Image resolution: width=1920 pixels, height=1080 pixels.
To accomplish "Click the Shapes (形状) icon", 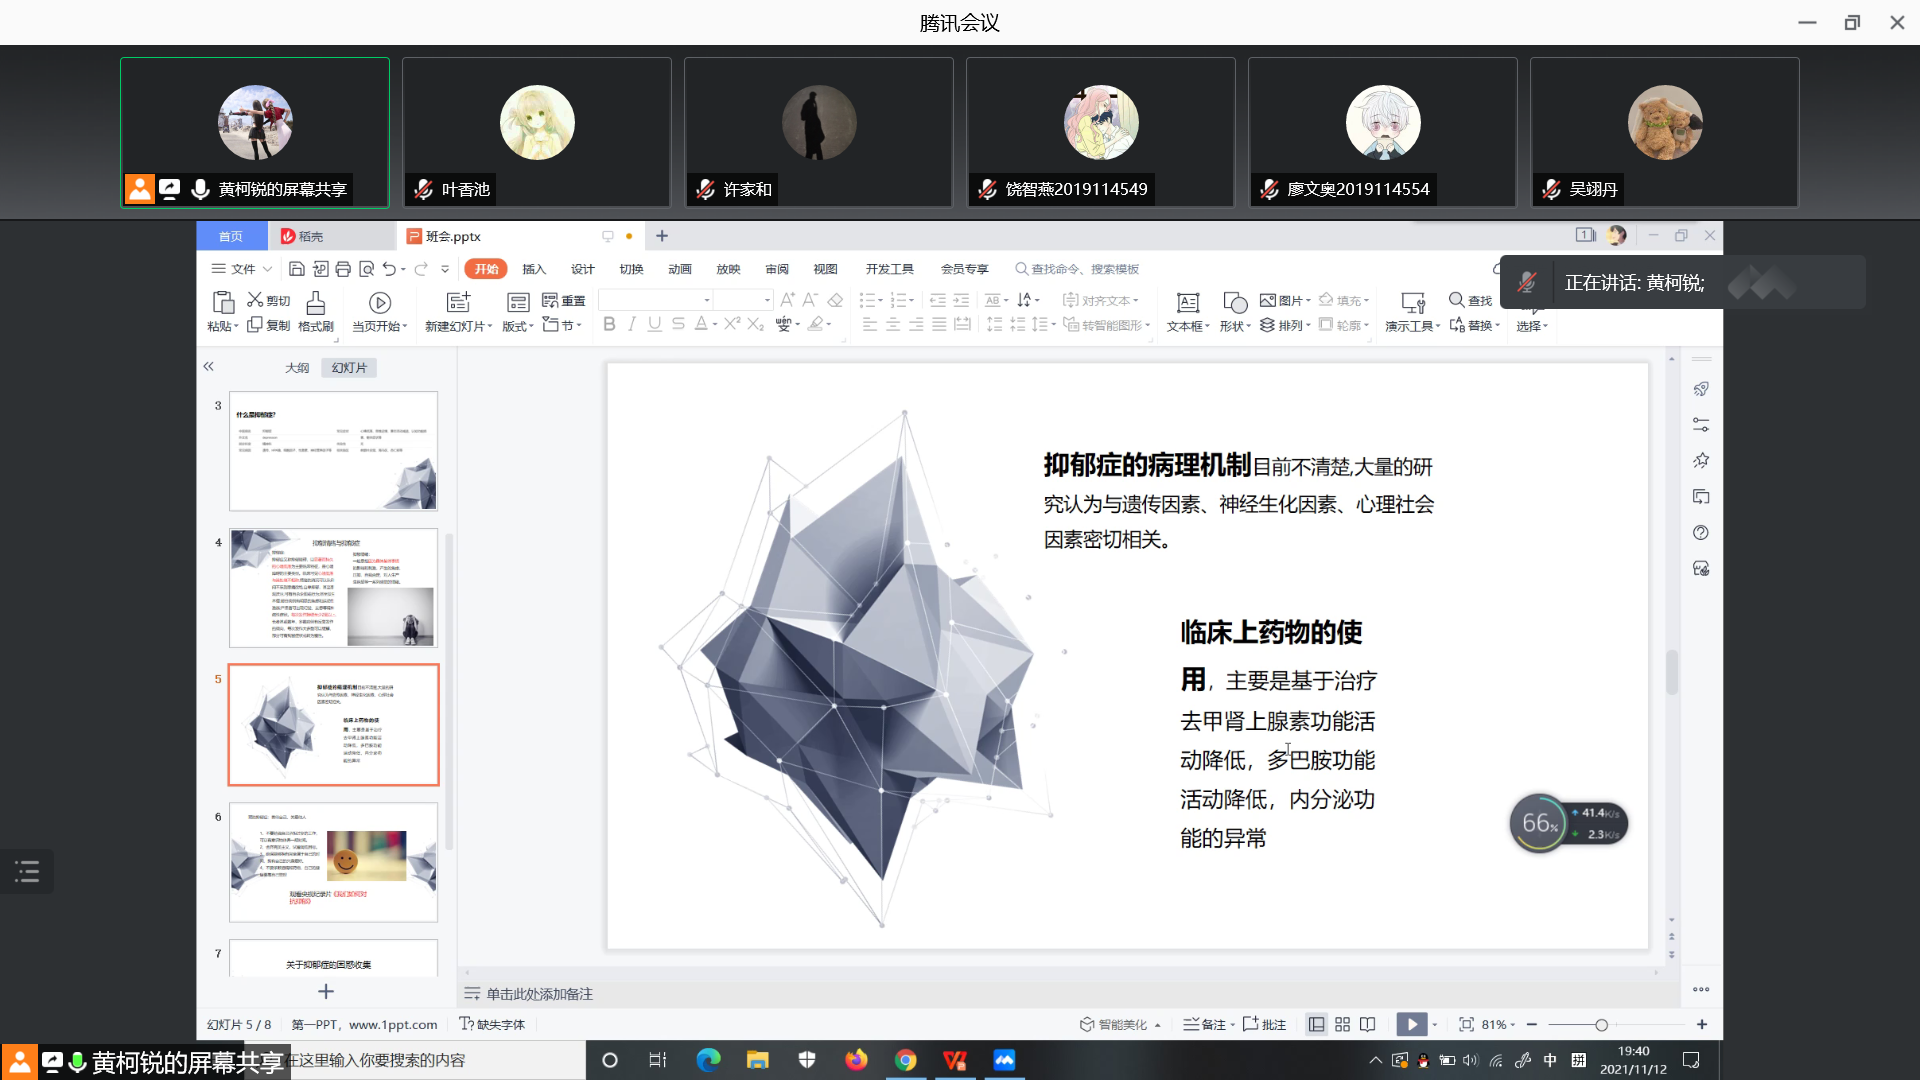I will pos(1234,303).
